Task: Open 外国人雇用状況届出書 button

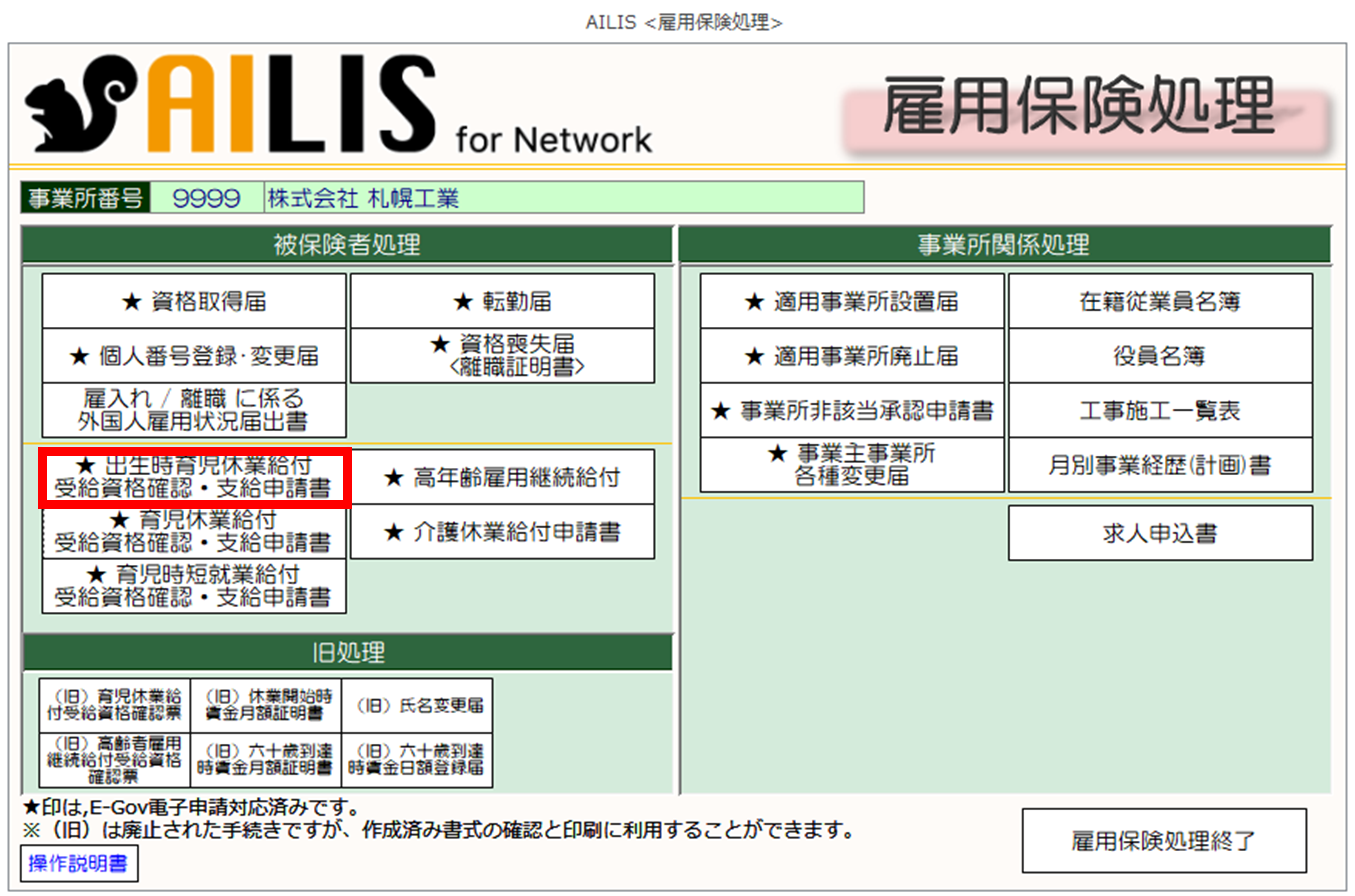Action: pos(194,410)
